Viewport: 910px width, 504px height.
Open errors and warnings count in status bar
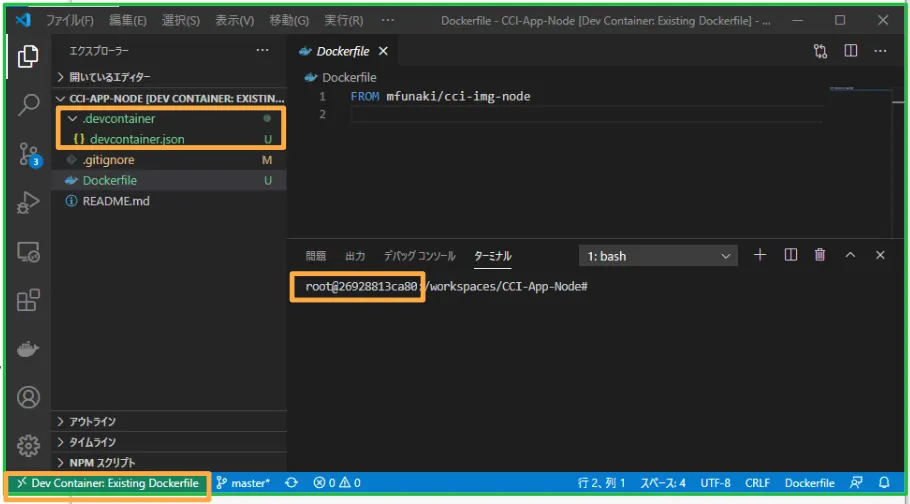[x=337, y=483]
